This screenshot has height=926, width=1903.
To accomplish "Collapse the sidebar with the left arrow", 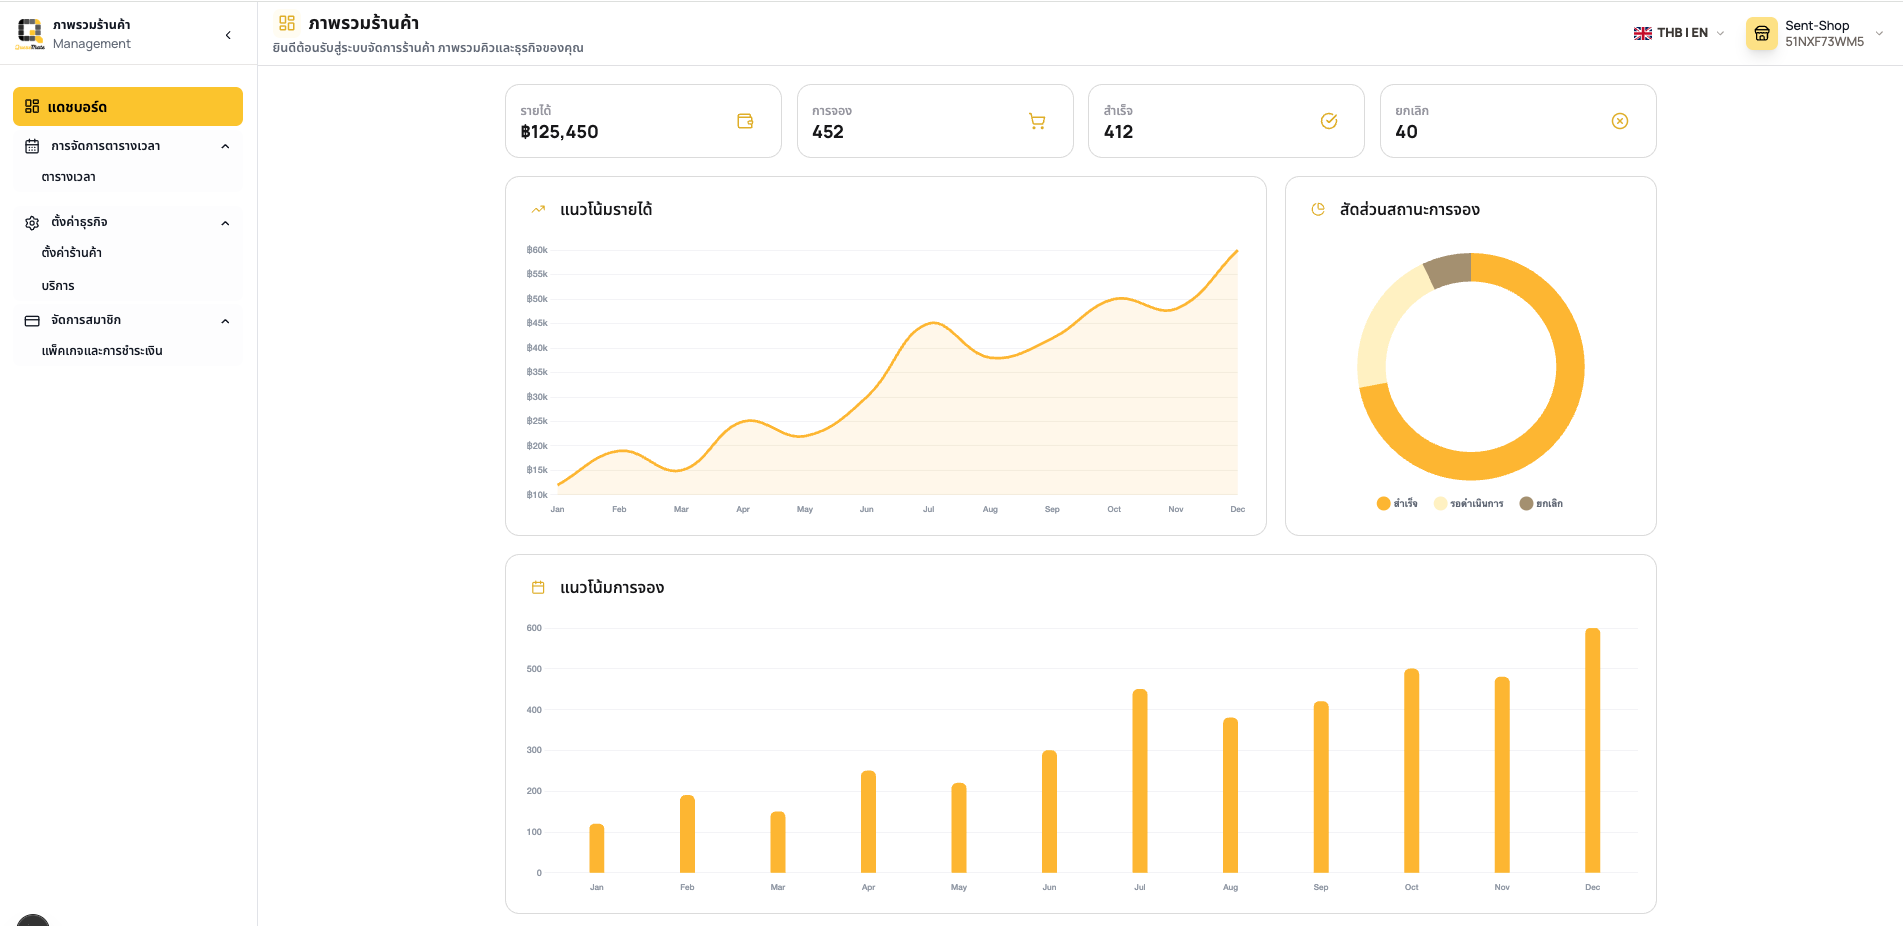I will click(228, 35).
